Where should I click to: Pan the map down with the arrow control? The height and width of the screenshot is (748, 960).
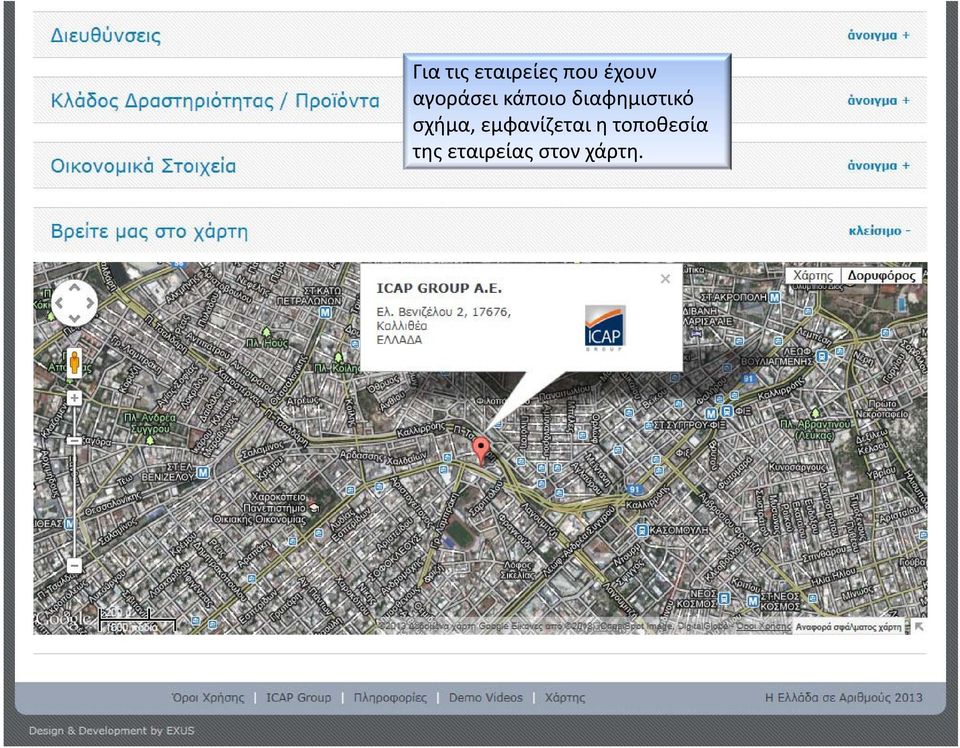(74, 318)
